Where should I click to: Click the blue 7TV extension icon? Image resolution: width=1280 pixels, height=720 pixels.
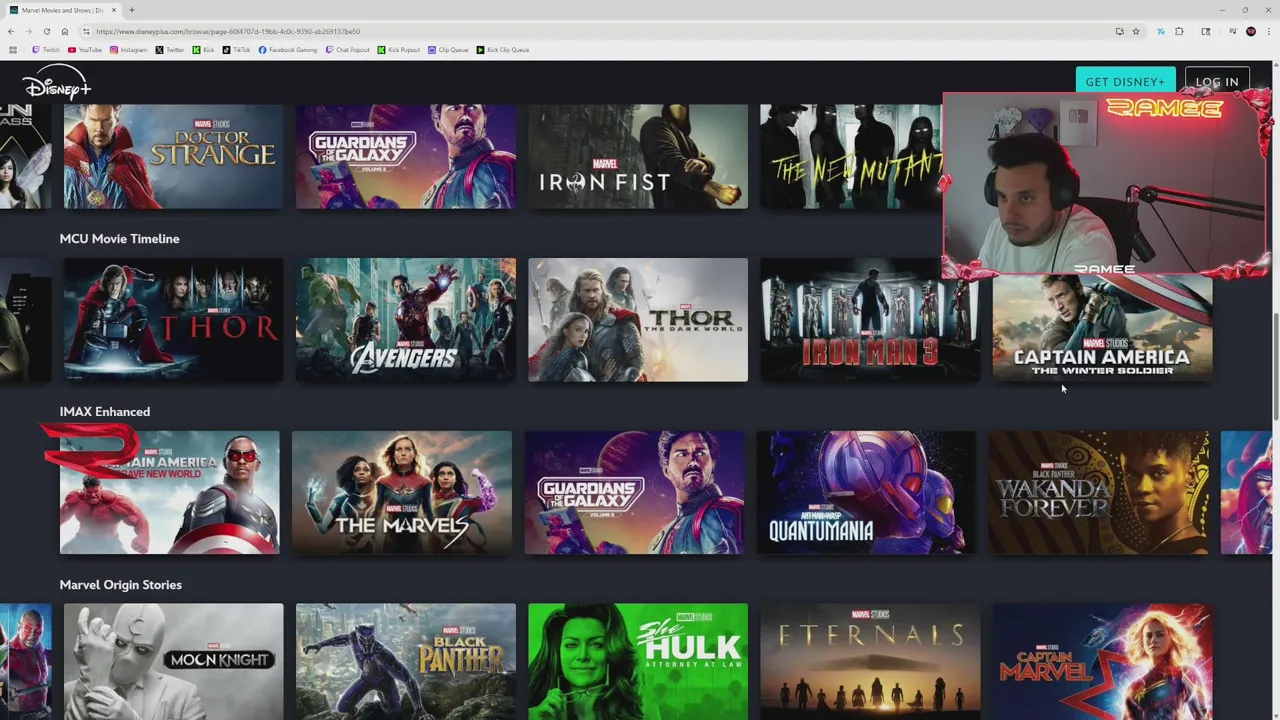1160,31
